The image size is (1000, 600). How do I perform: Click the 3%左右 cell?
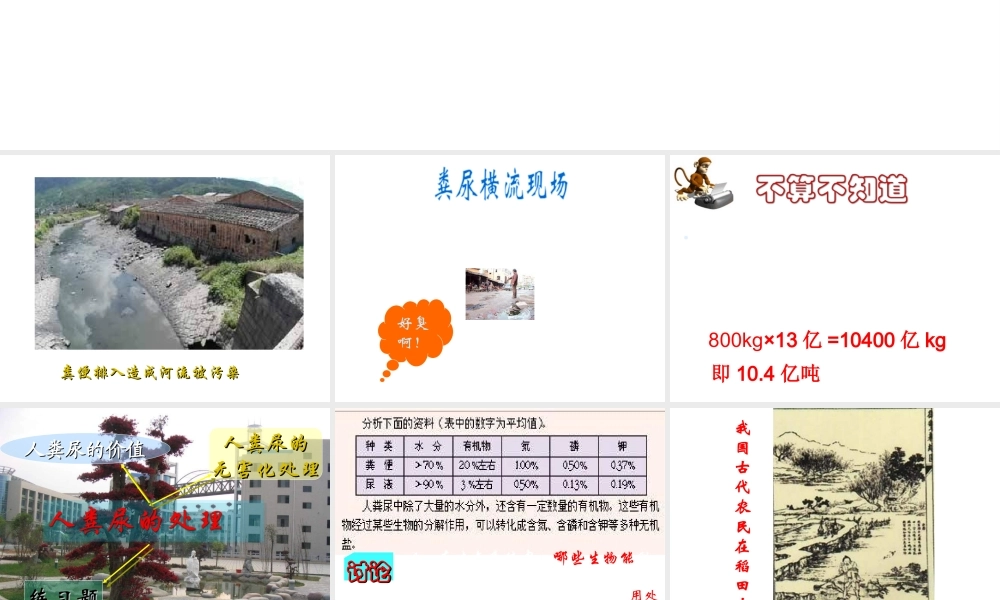point(477,485)
